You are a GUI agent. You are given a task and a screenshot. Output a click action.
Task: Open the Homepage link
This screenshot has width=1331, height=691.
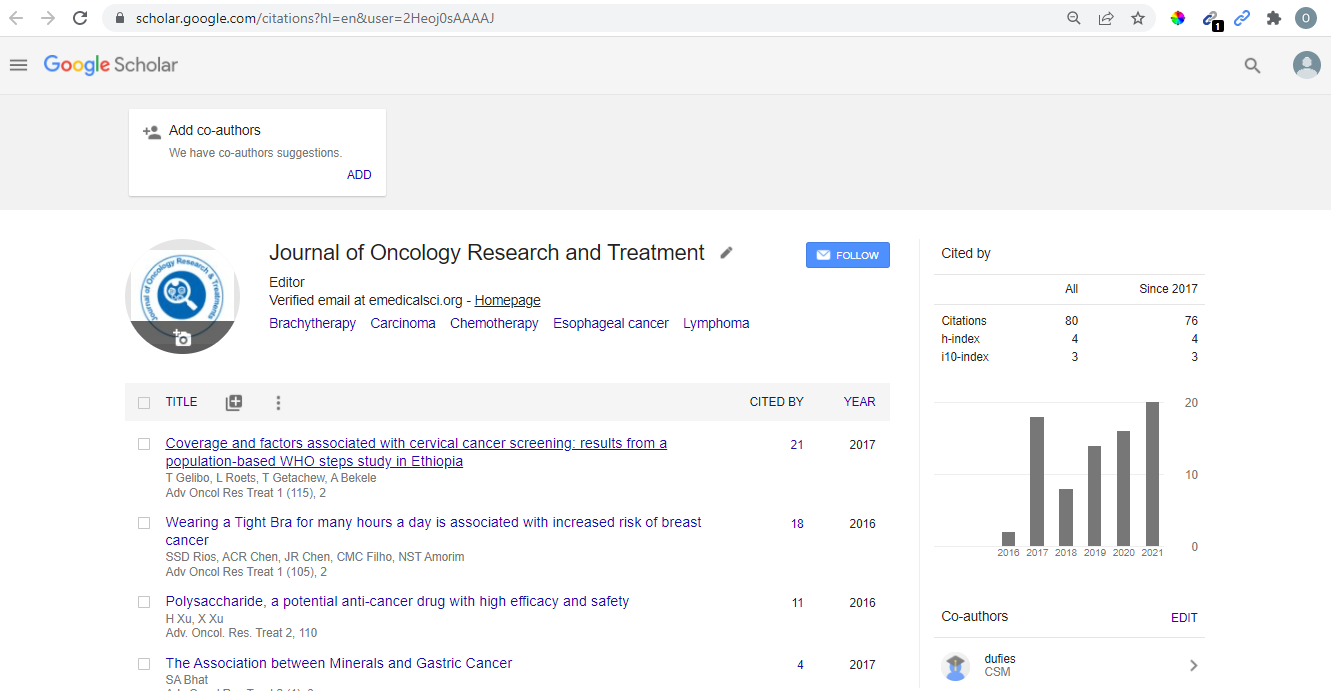[x=507, y=300]
